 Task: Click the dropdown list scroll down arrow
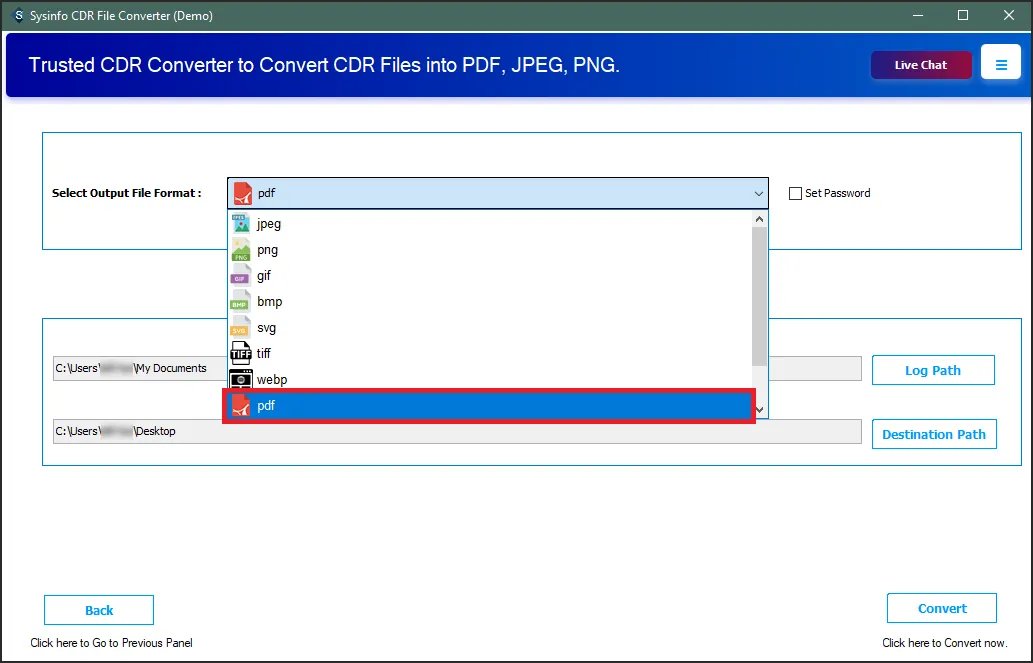coord(759,410)
